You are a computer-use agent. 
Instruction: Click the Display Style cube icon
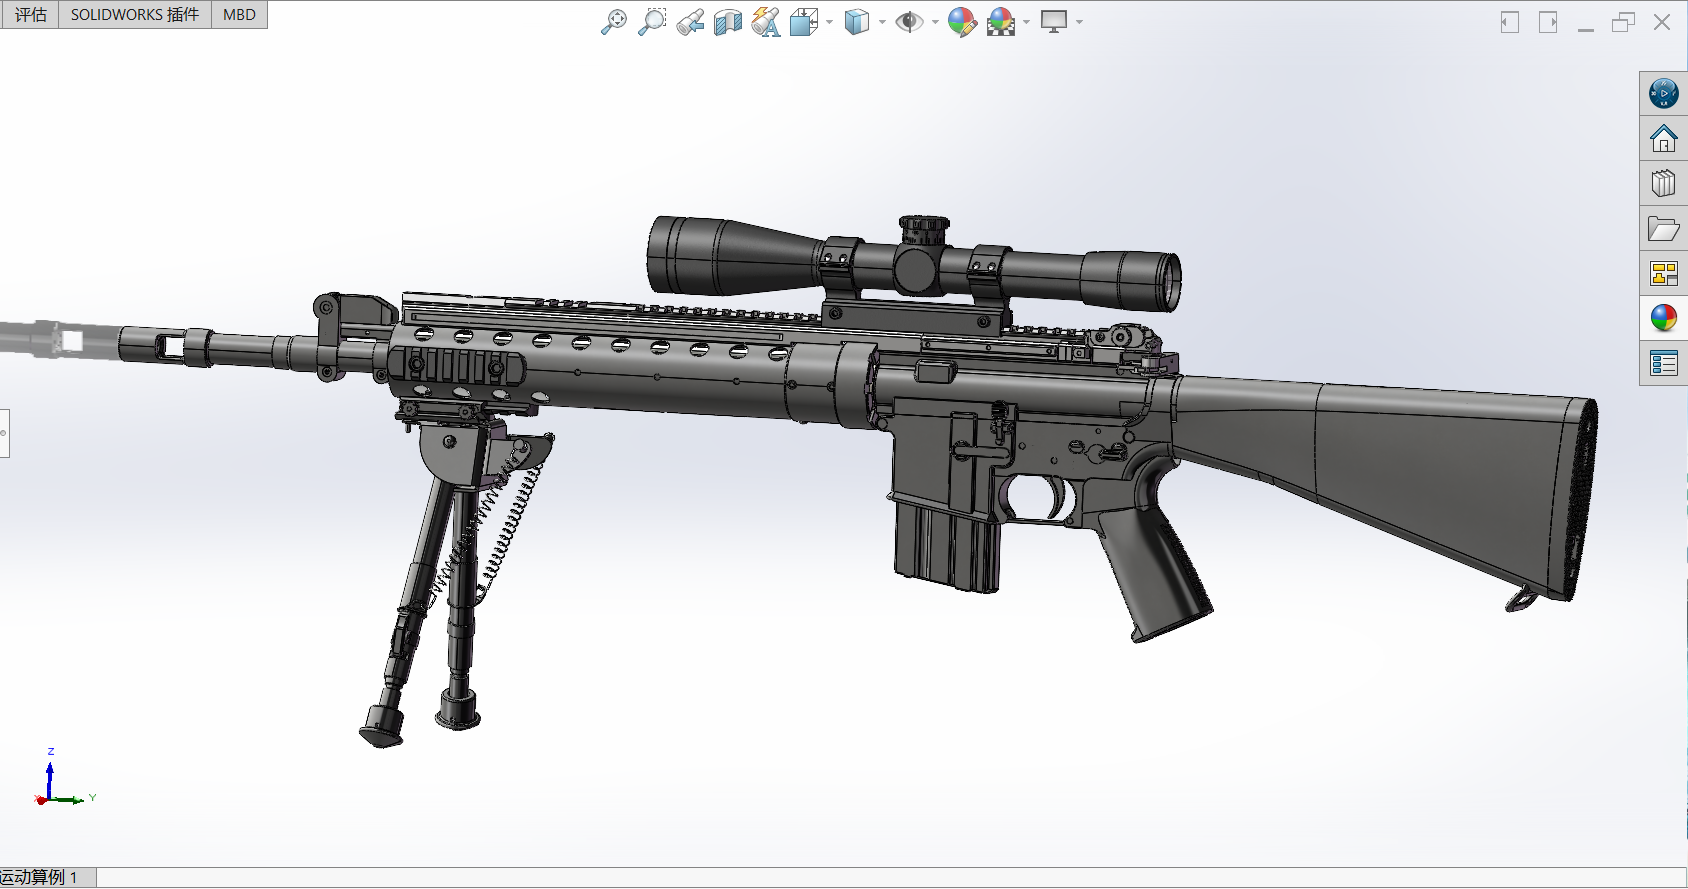coord(857,22)
